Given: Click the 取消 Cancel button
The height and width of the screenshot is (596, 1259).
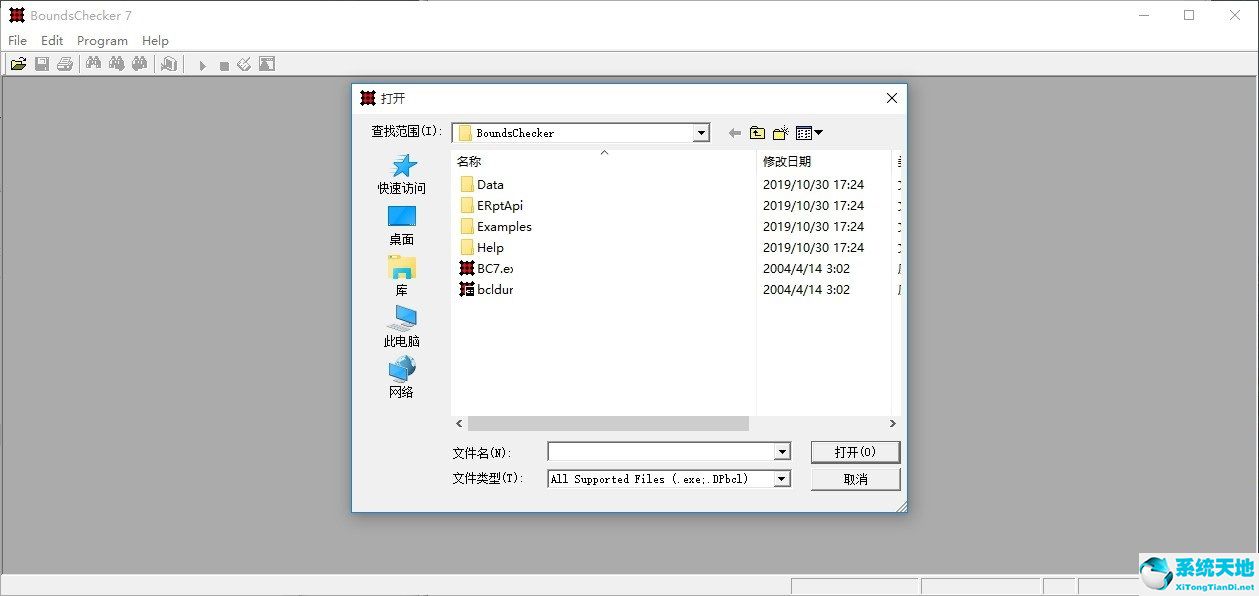Looking at the screenshot, I should click(855, 479).
